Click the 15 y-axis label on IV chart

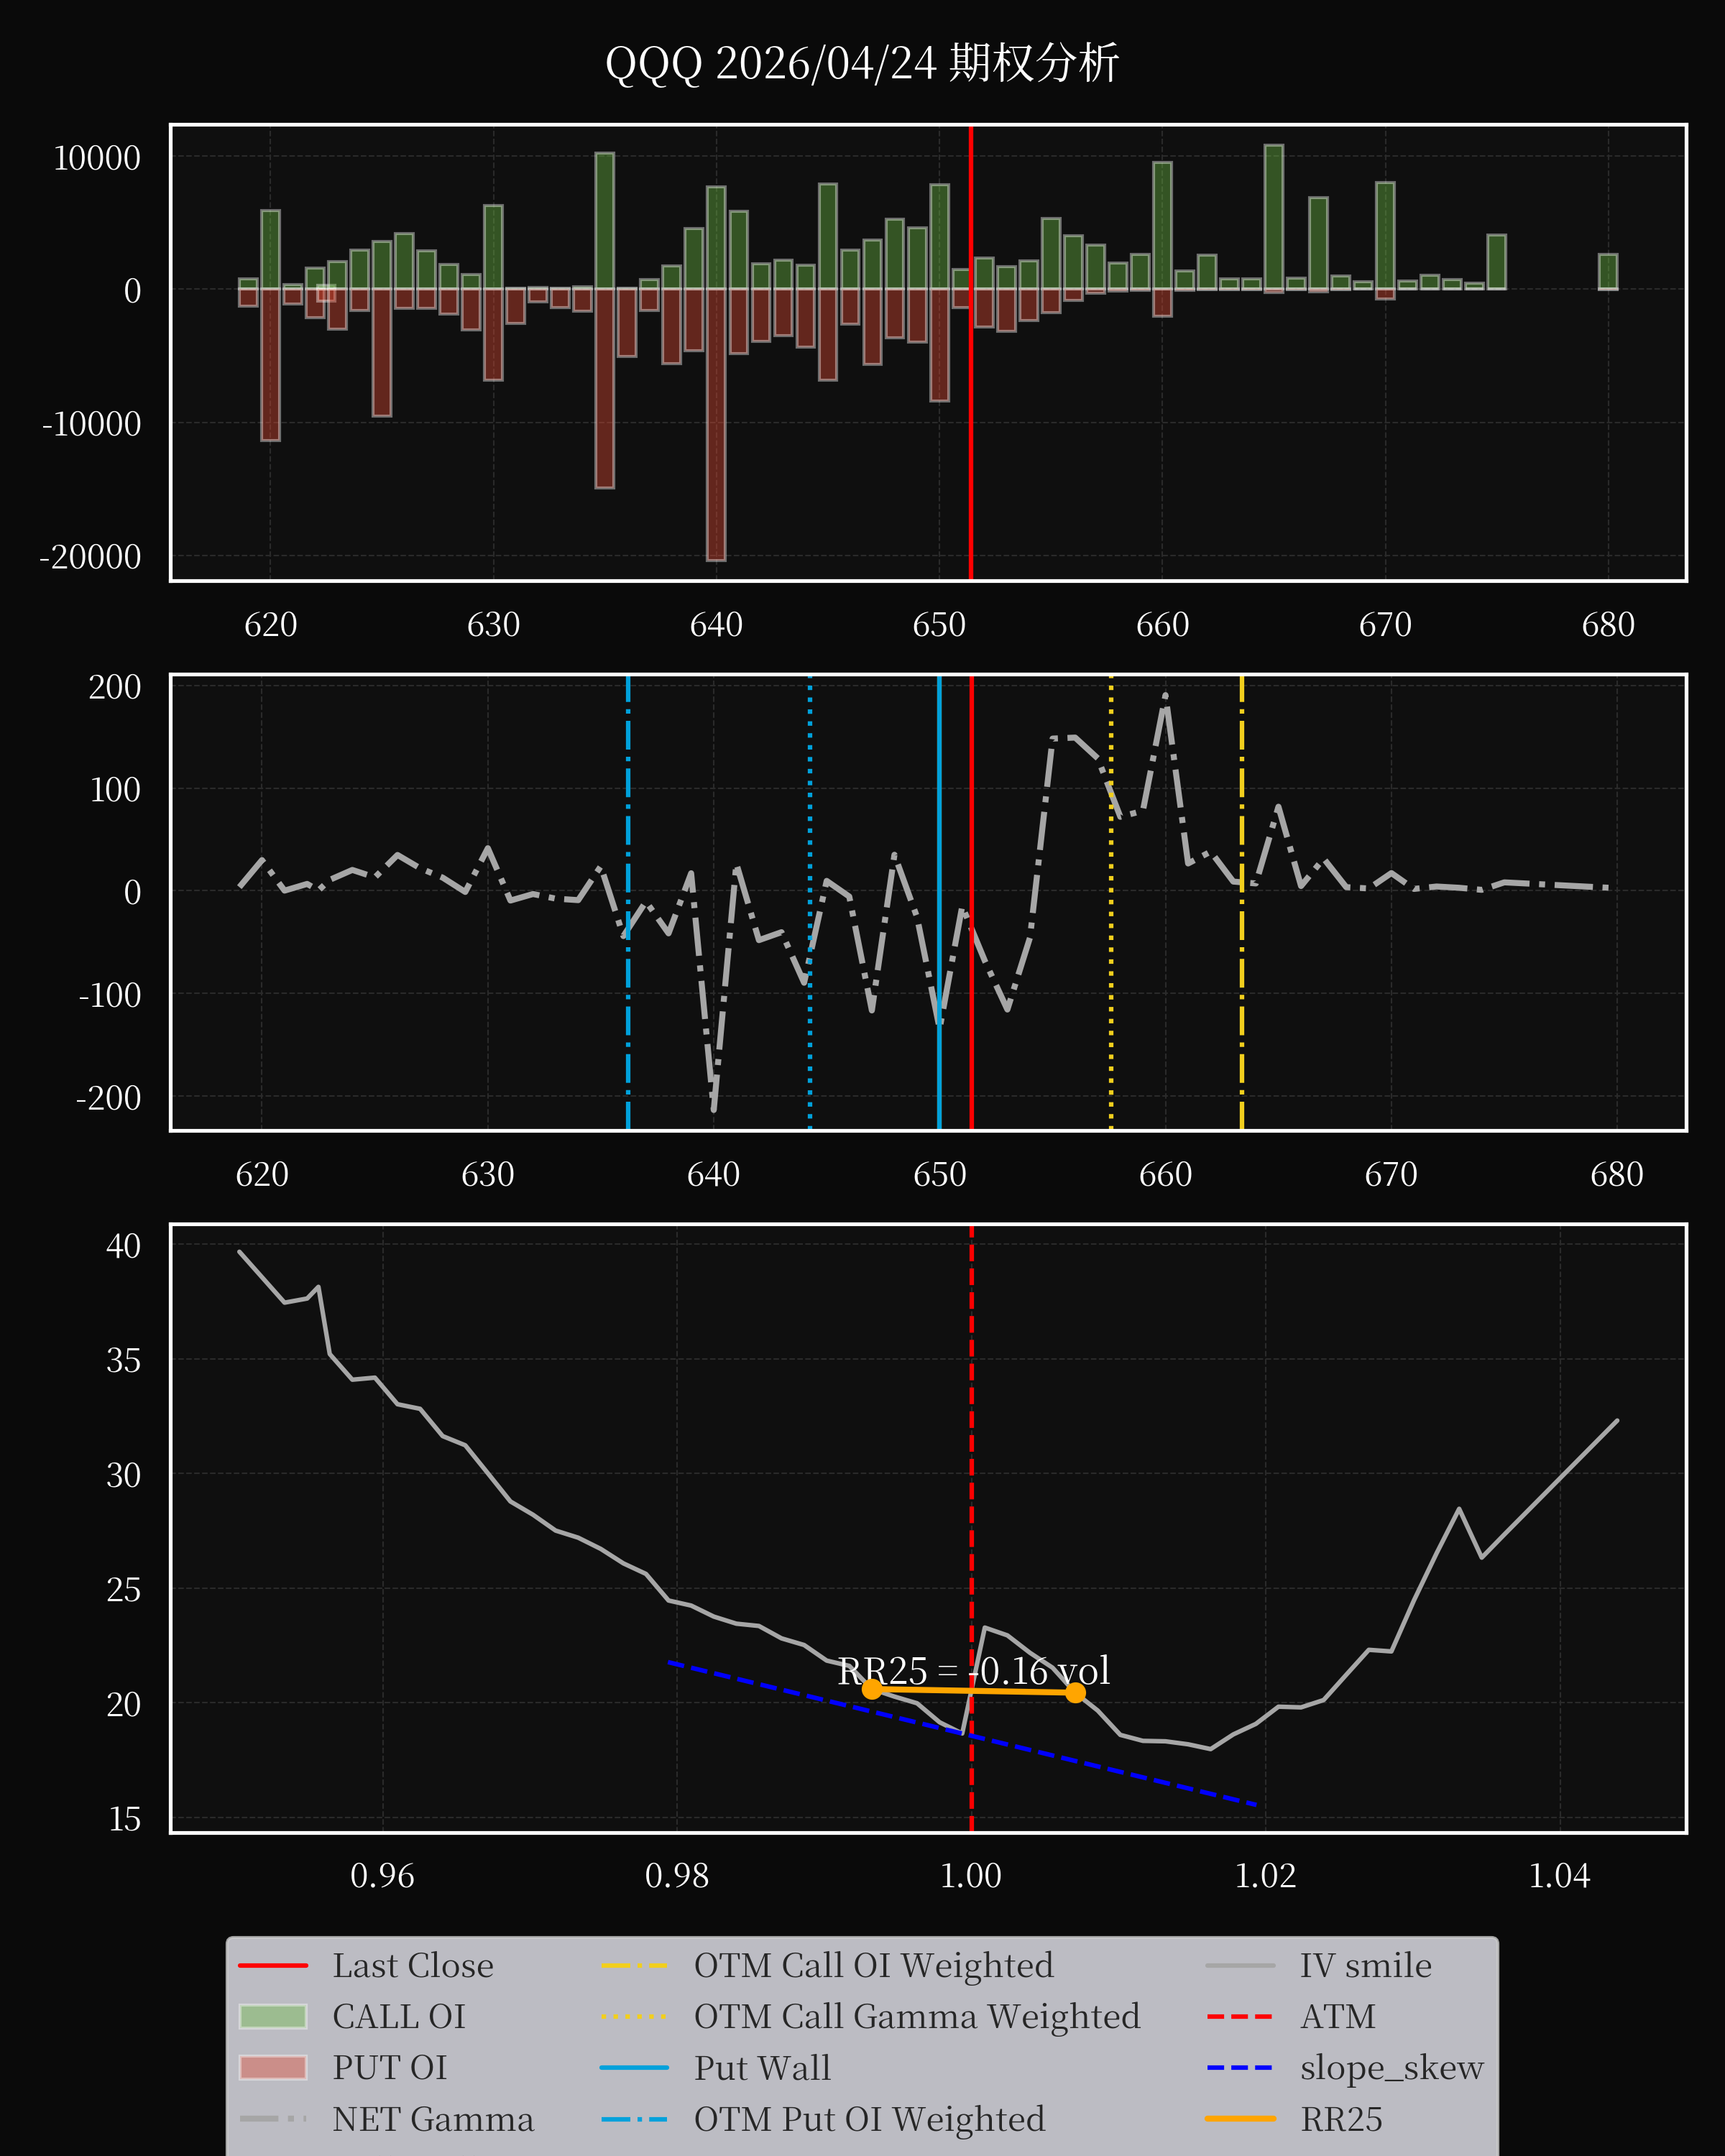tap(125, 1819)
